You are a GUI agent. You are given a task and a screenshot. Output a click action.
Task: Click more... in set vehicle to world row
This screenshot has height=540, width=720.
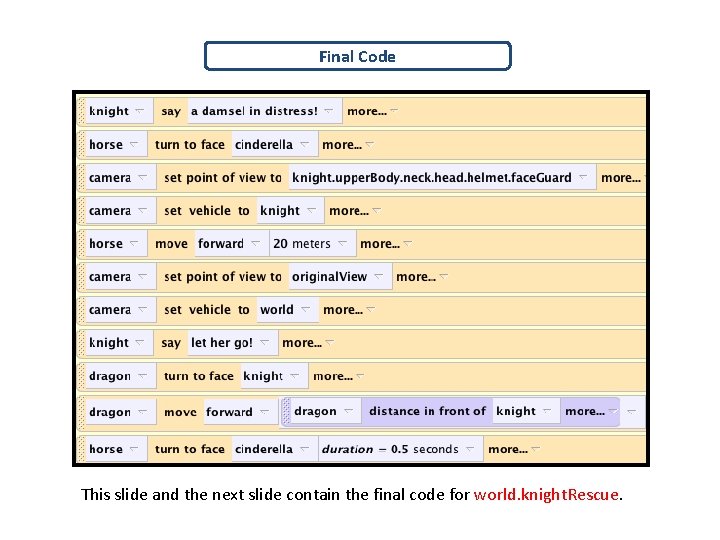coord(349,310)
